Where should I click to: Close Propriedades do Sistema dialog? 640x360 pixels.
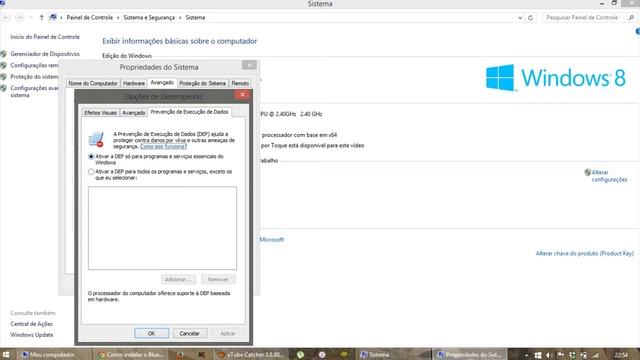point(249,65)
